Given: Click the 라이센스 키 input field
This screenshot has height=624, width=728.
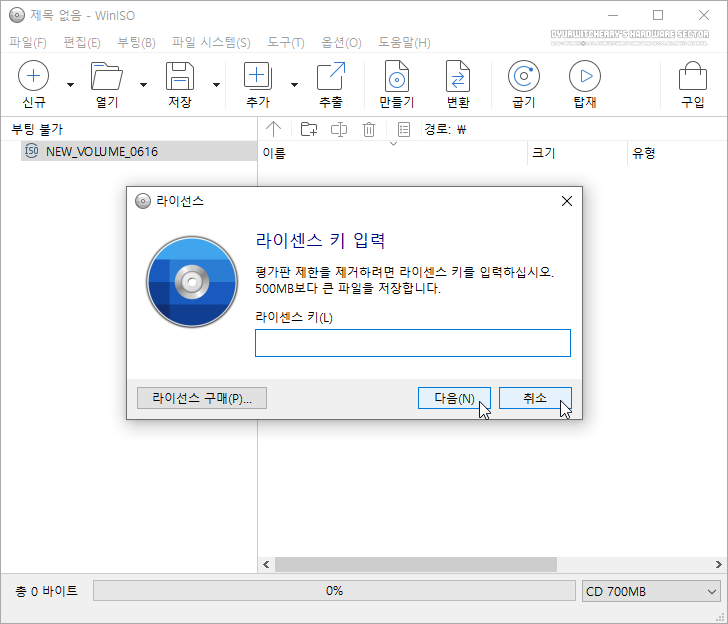Looking at the screenshot, I should point(413,343).
